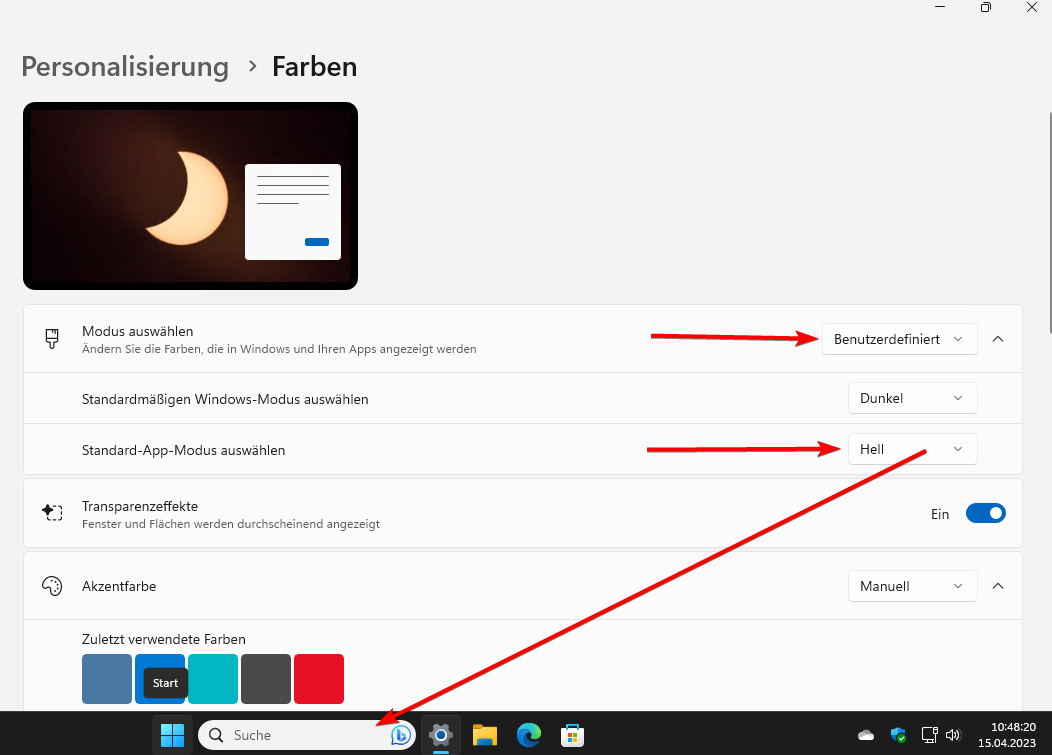Turn off the Transparenzeffekte switch
The image size is (1052, 755).
pyautogui.click(x=986, y=513)
